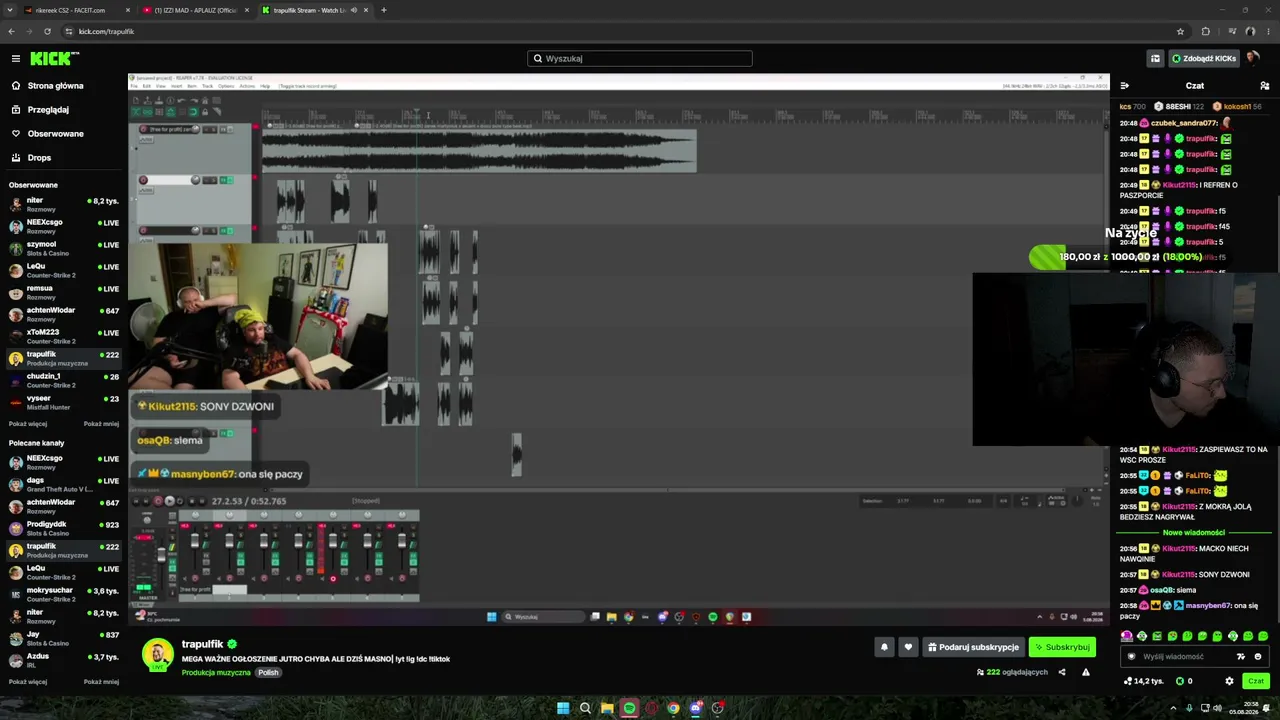This screenshot has width=1280, height=720.
Task: Collapse followed list with Pokaż mniej
Action: tap(101, 424)
